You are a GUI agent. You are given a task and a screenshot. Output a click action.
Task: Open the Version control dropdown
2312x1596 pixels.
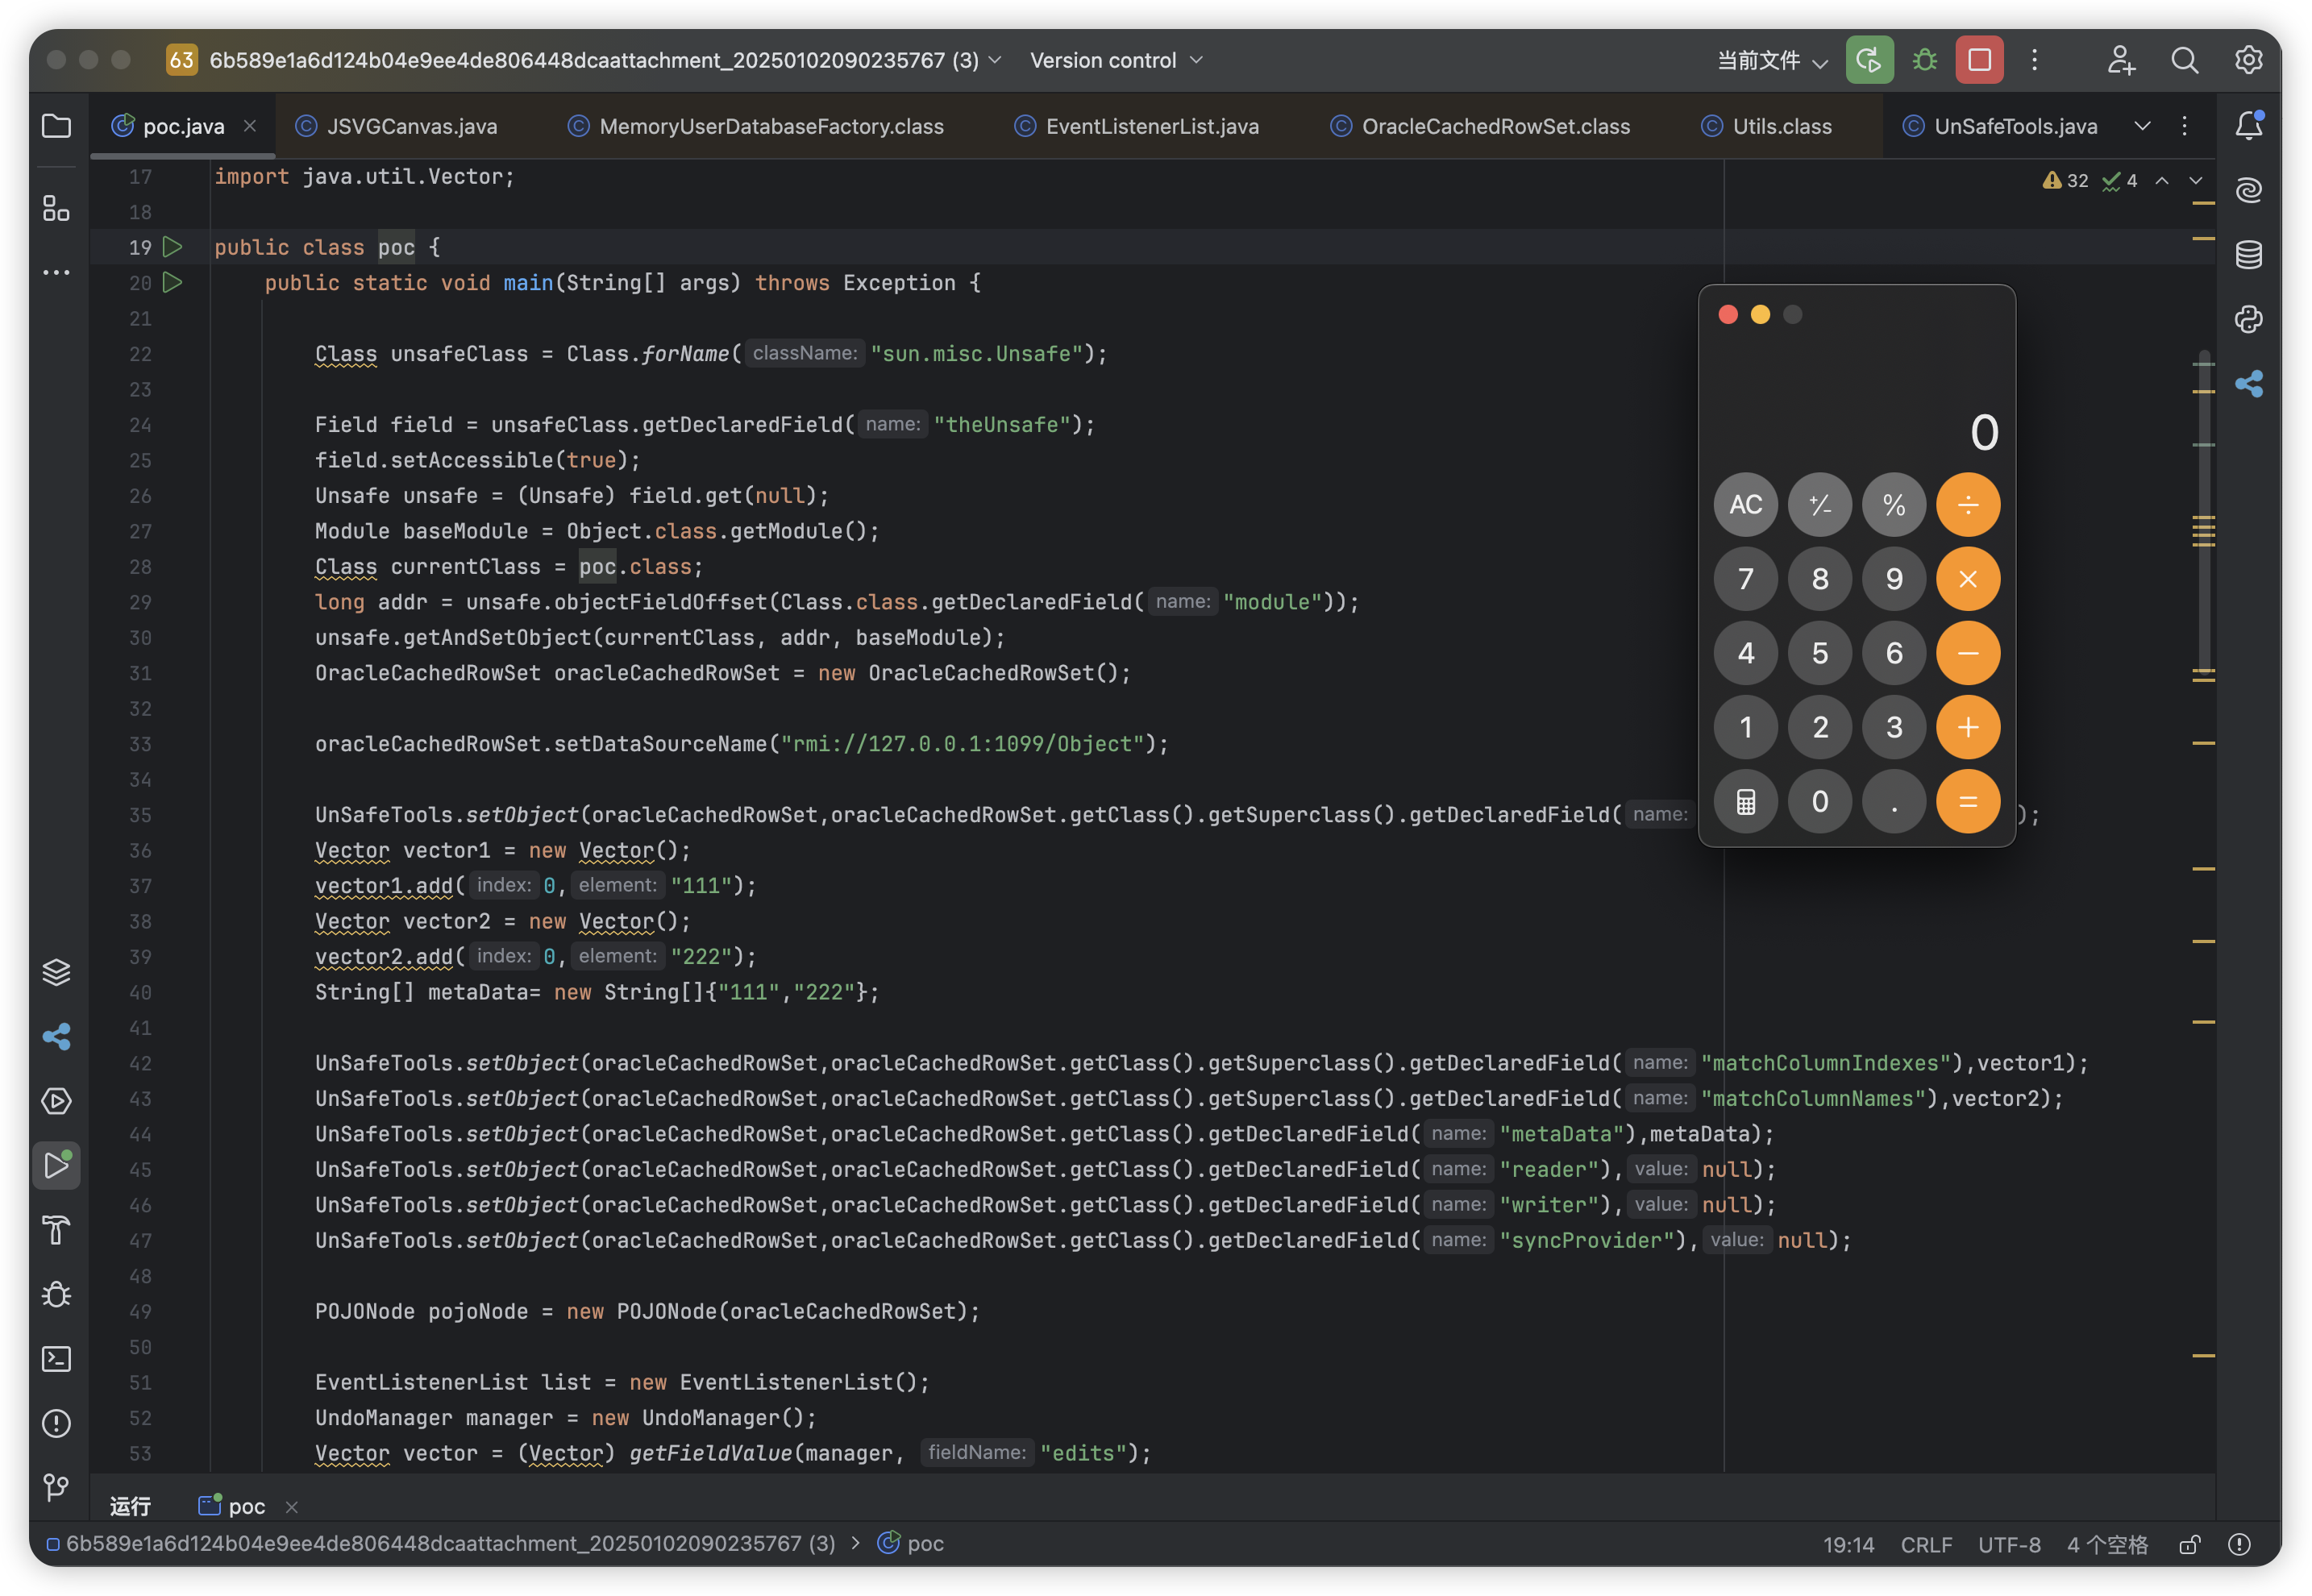(1116, 60)
